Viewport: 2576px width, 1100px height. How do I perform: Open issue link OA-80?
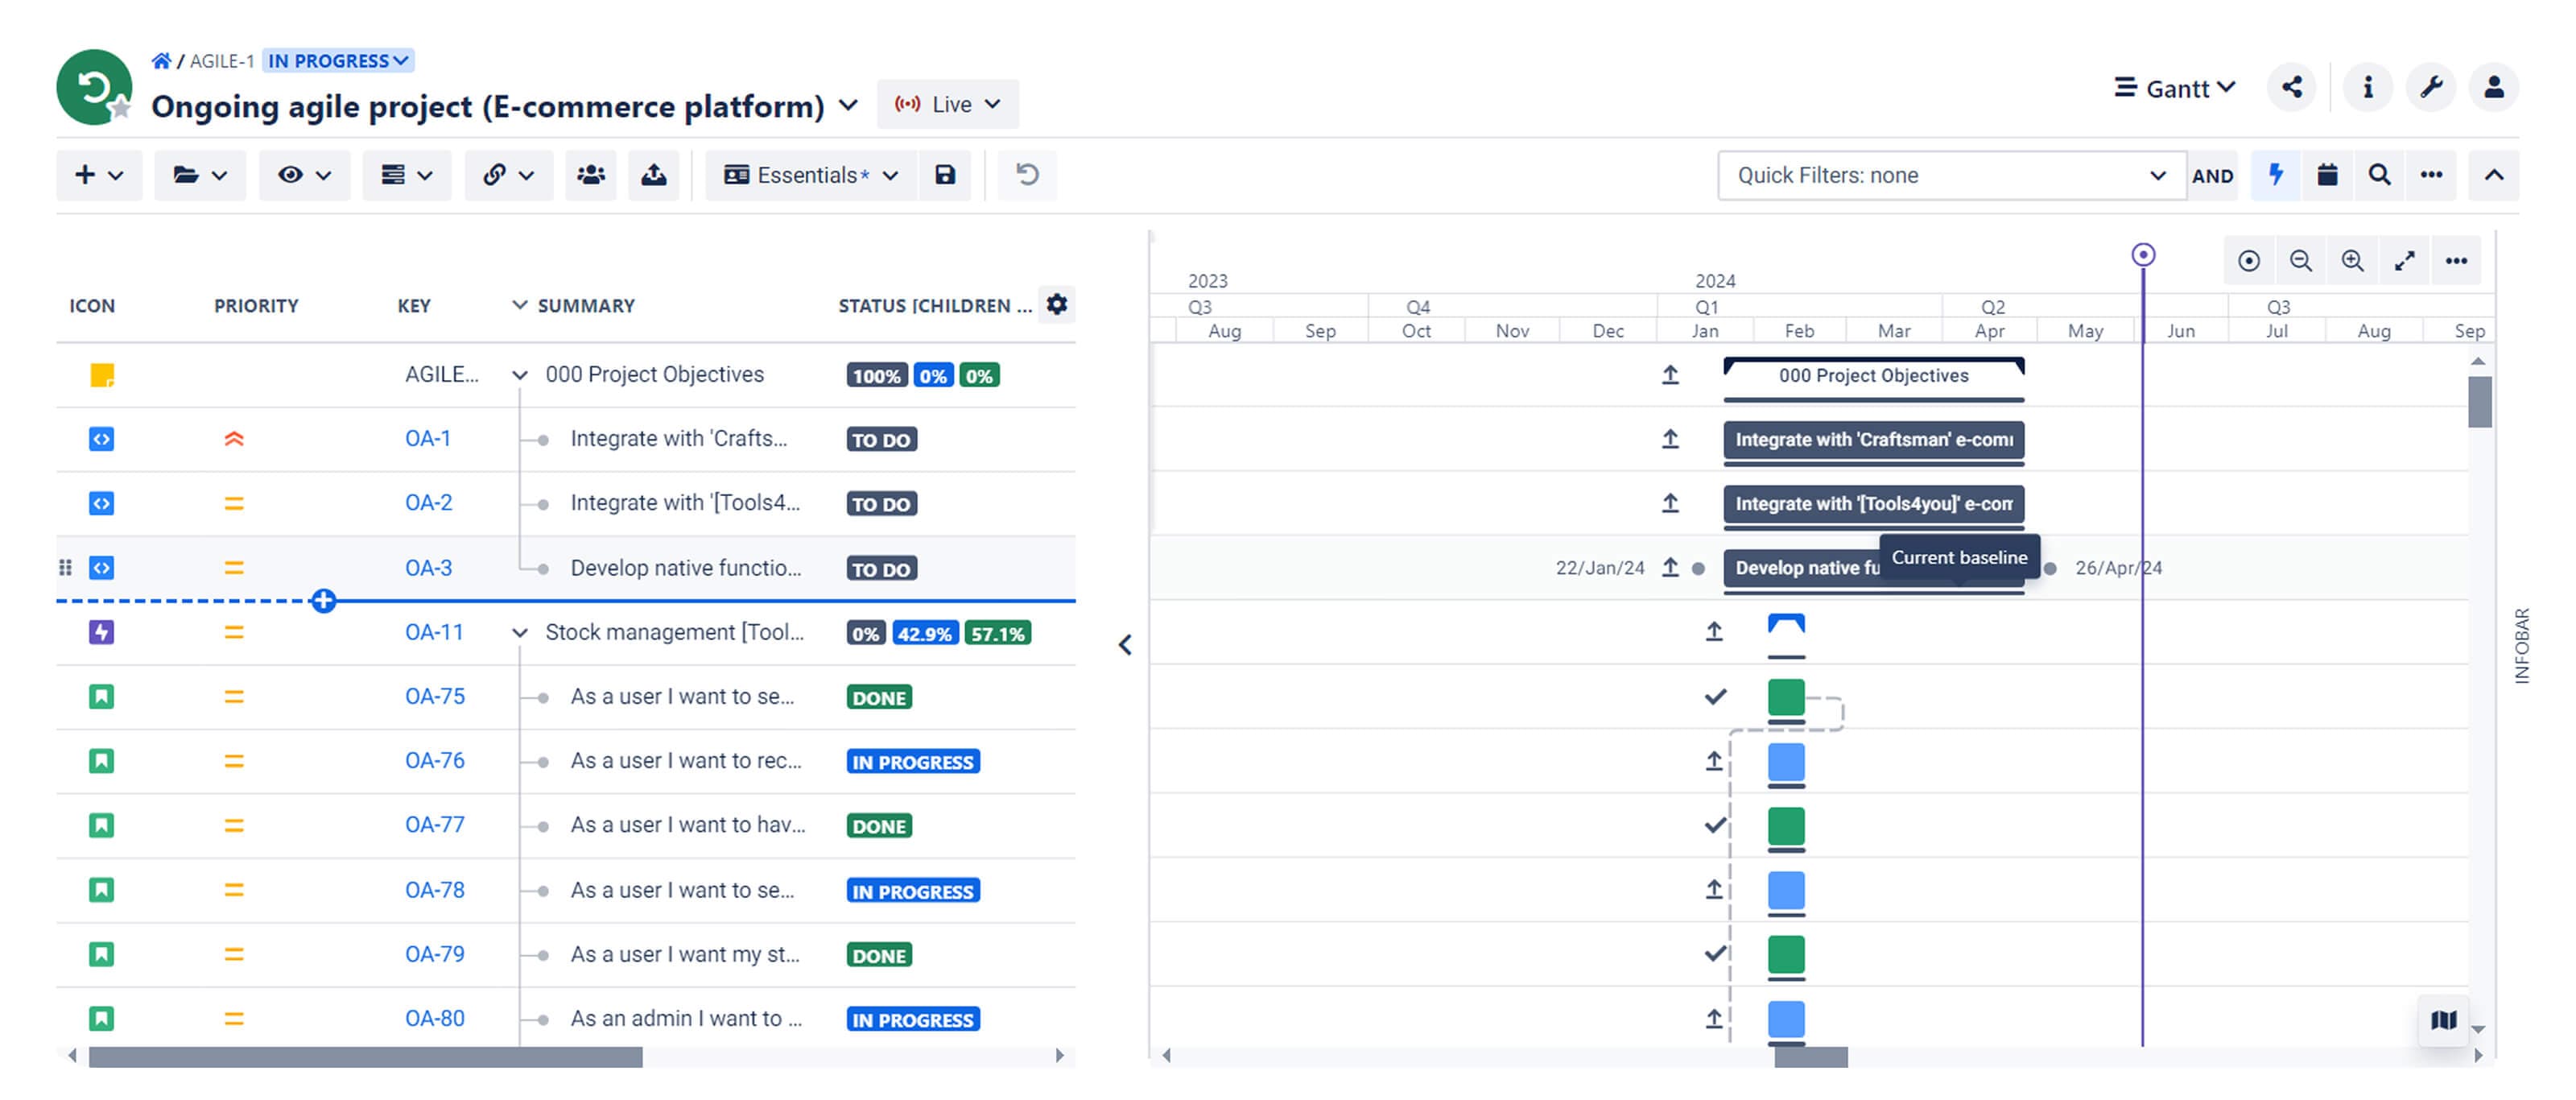click(434, 1018)
